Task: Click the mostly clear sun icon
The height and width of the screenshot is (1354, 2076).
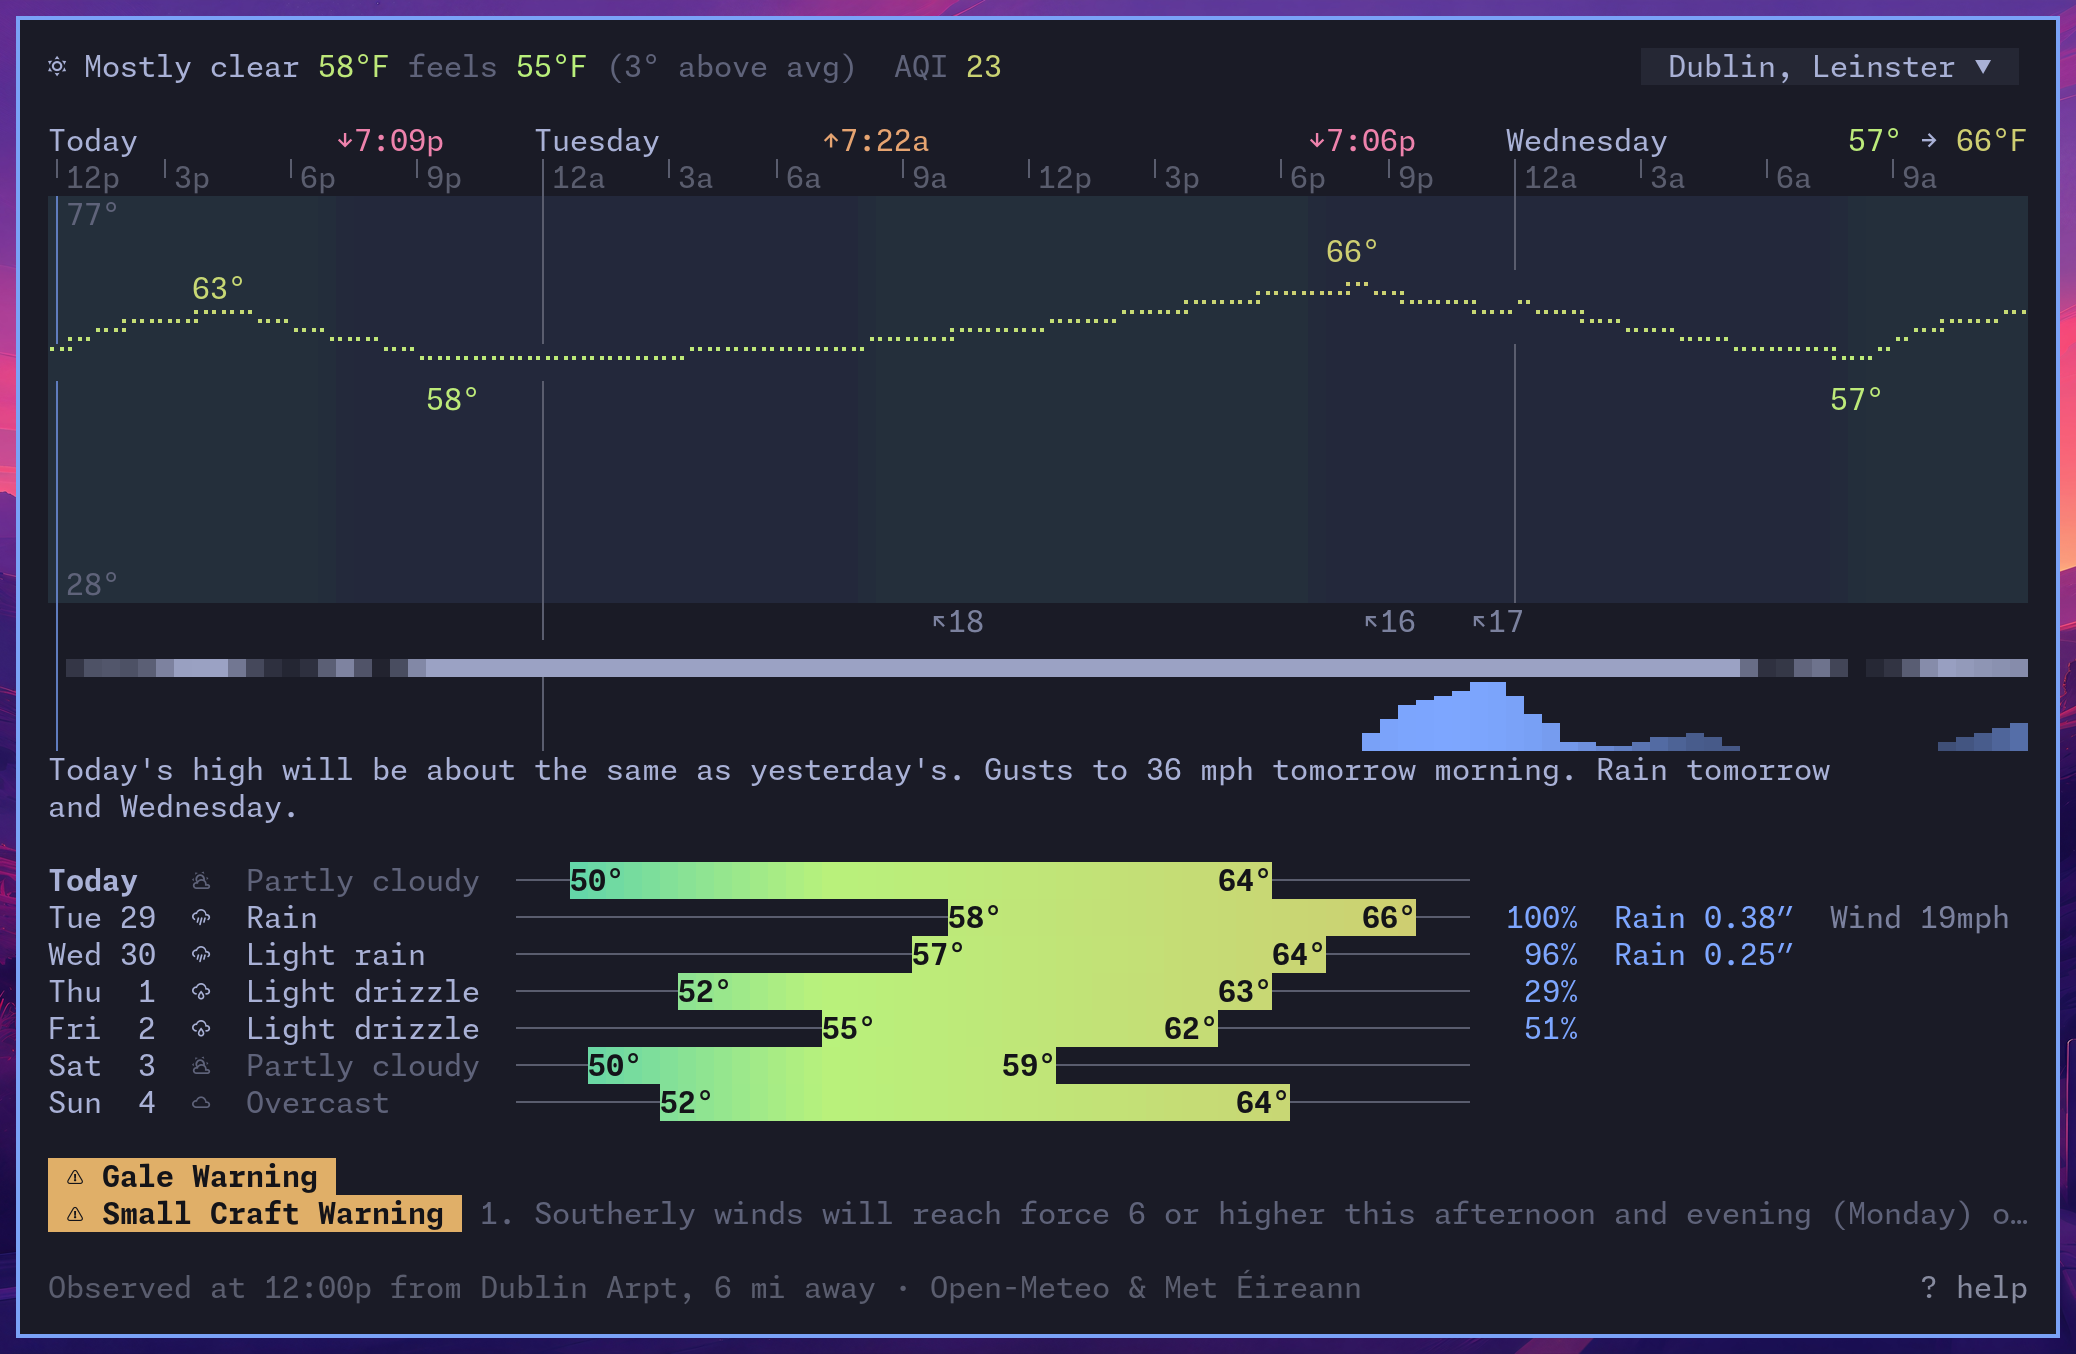Action: (58, 67)
